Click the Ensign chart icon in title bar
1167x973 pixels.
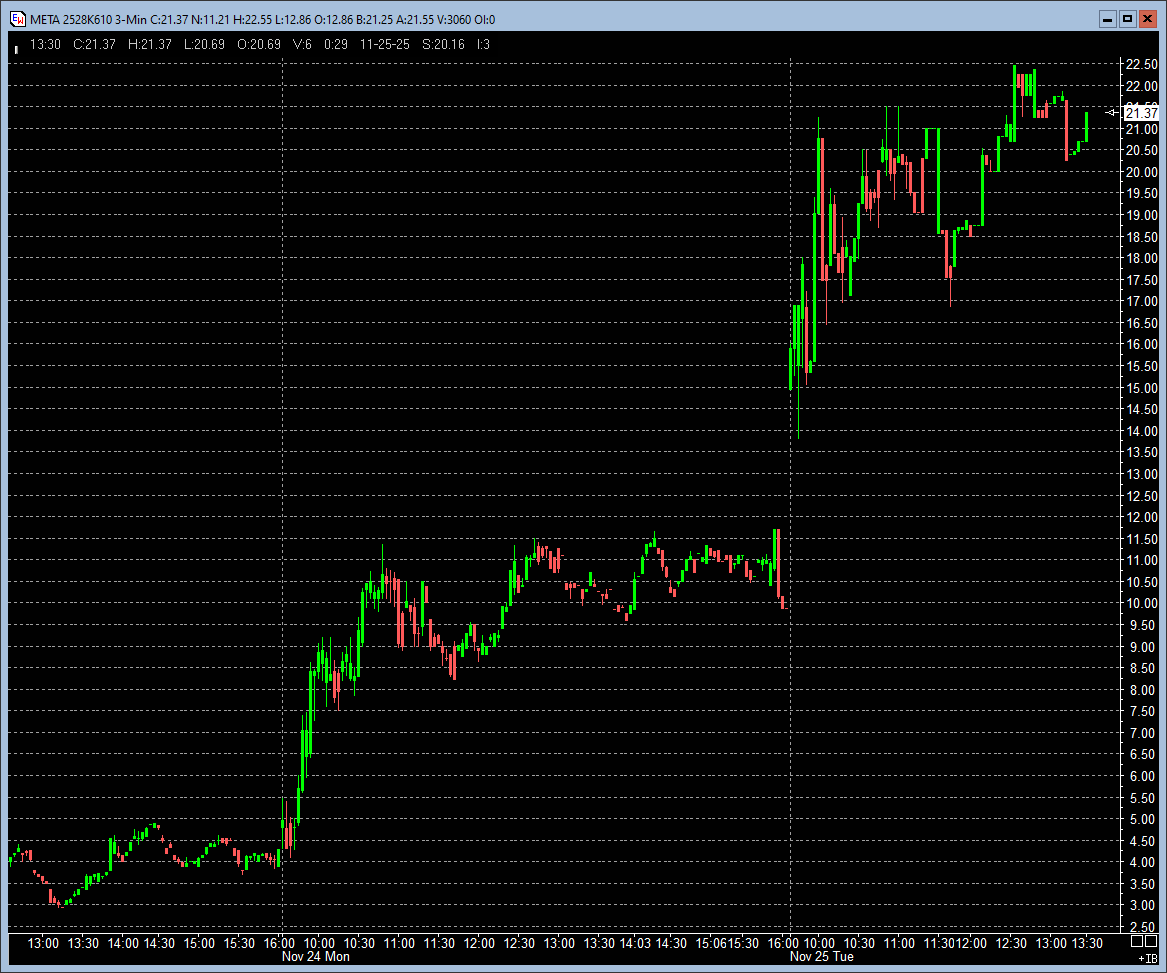tap(17, 19)
